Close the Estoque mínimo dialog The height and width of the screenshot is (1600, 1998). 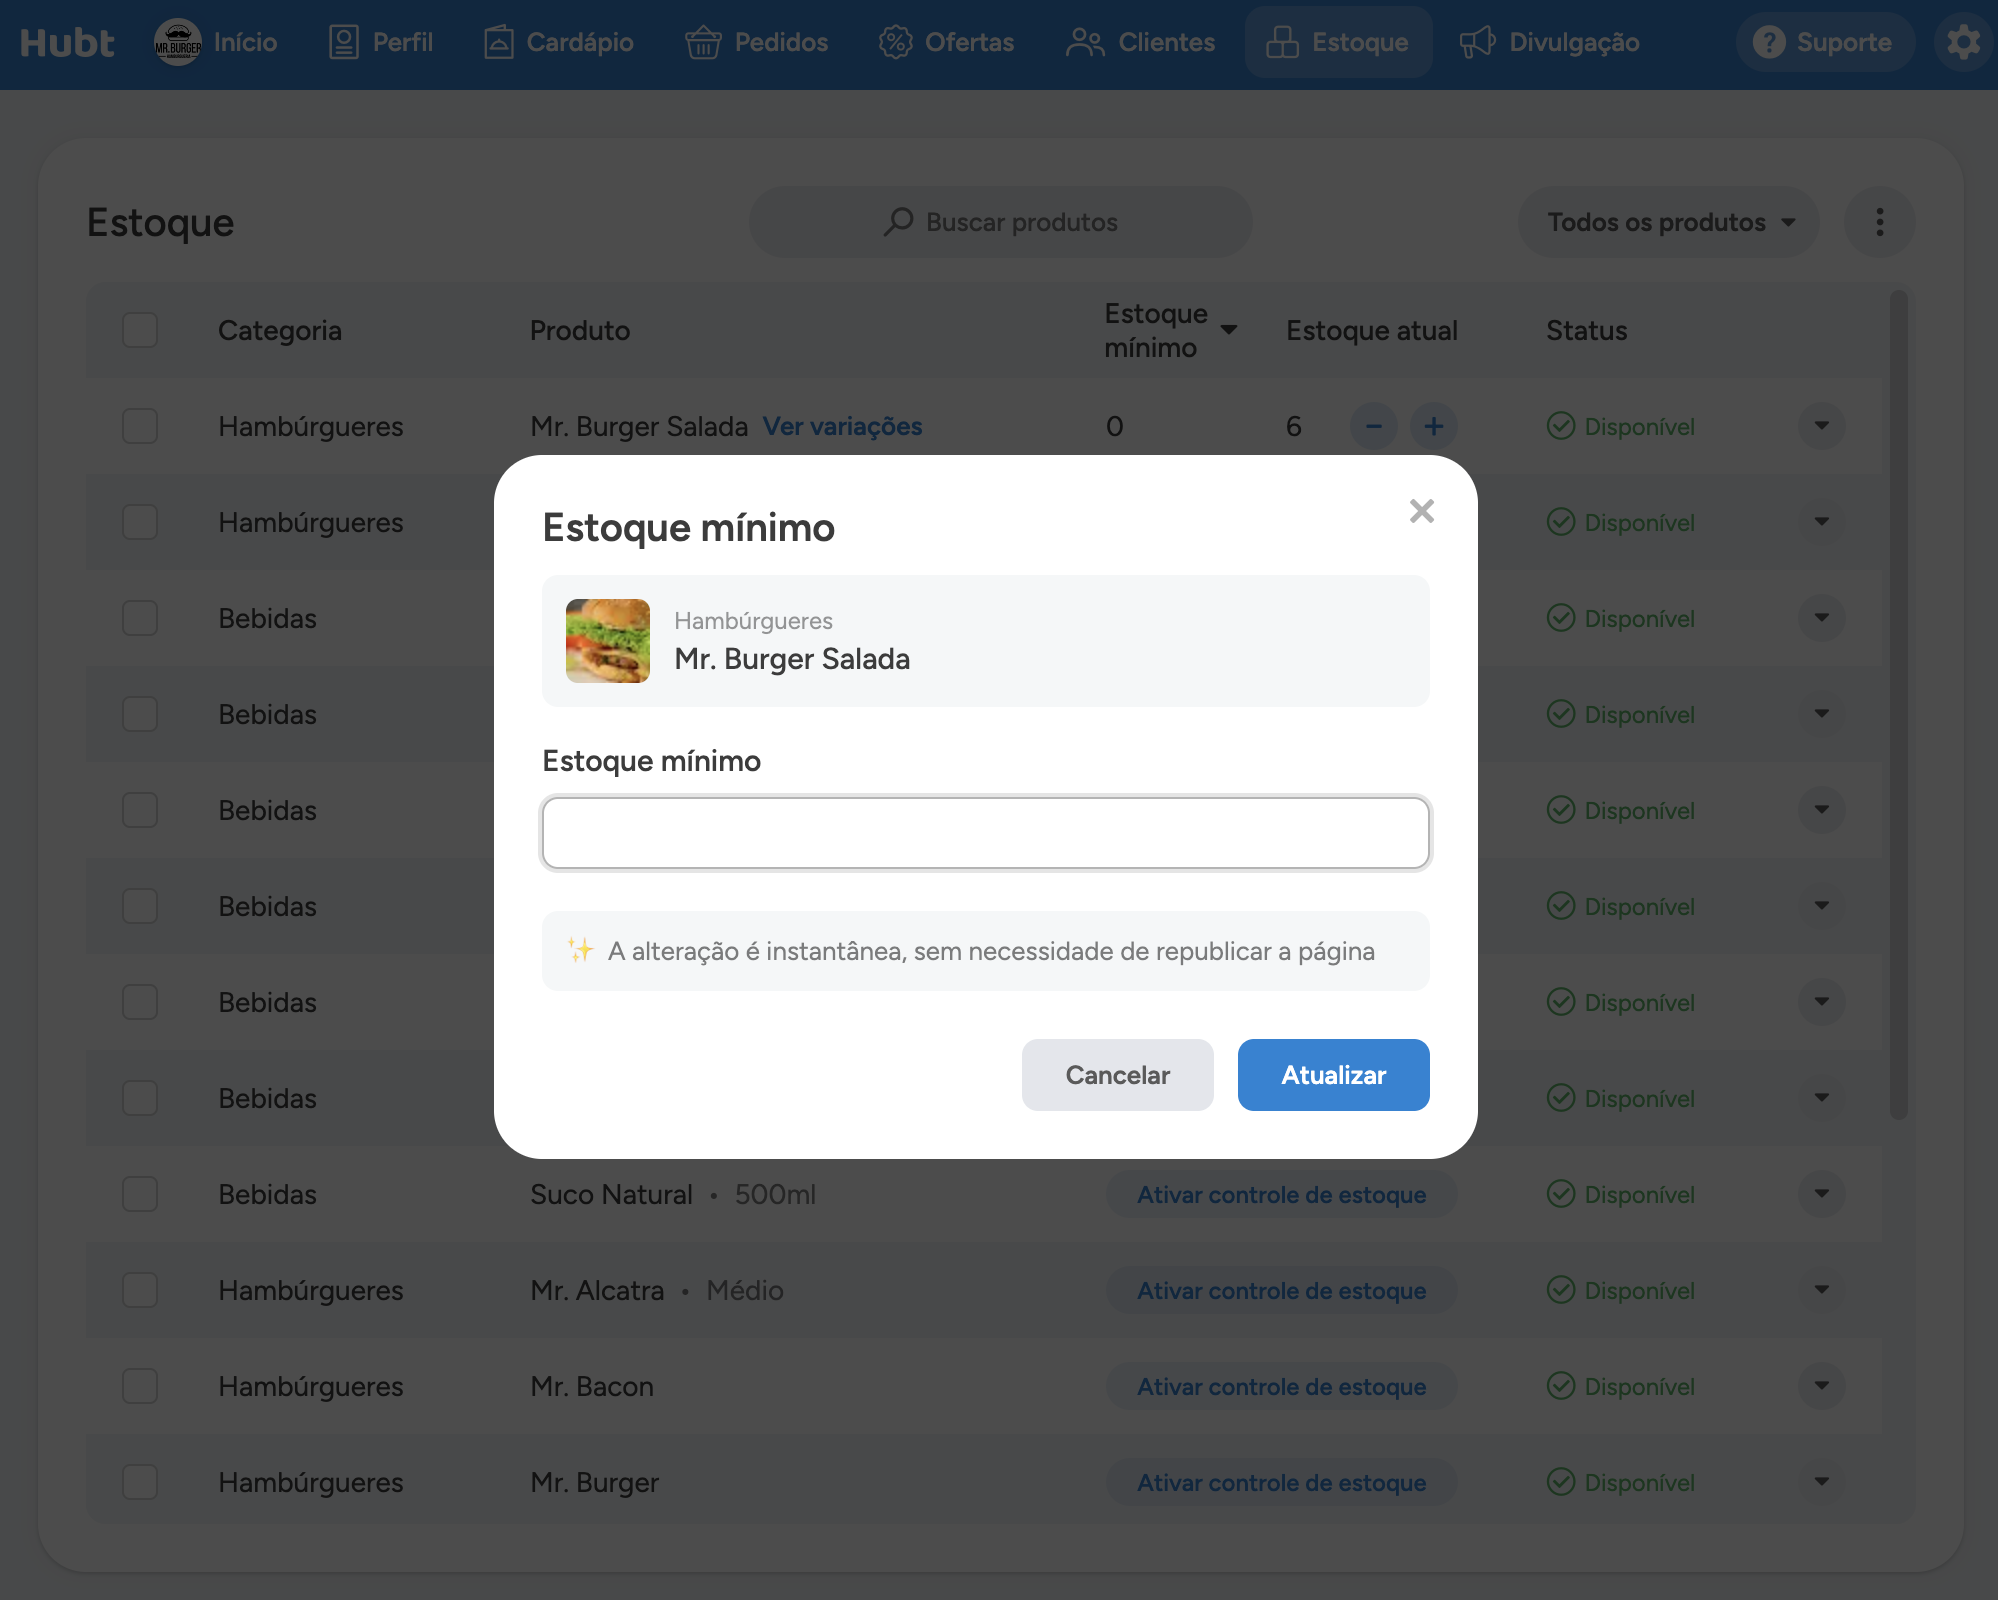[1422, 511]
